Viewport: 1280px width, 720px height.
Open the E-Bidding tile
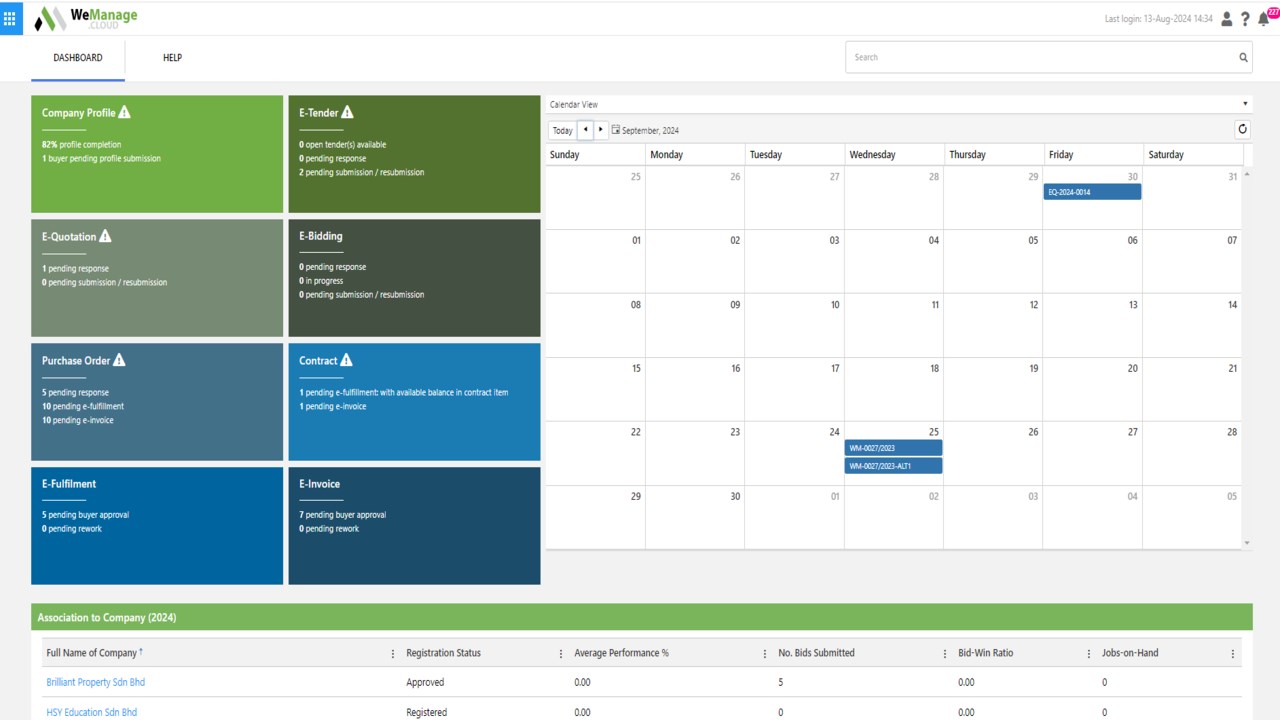pos(414,278)
